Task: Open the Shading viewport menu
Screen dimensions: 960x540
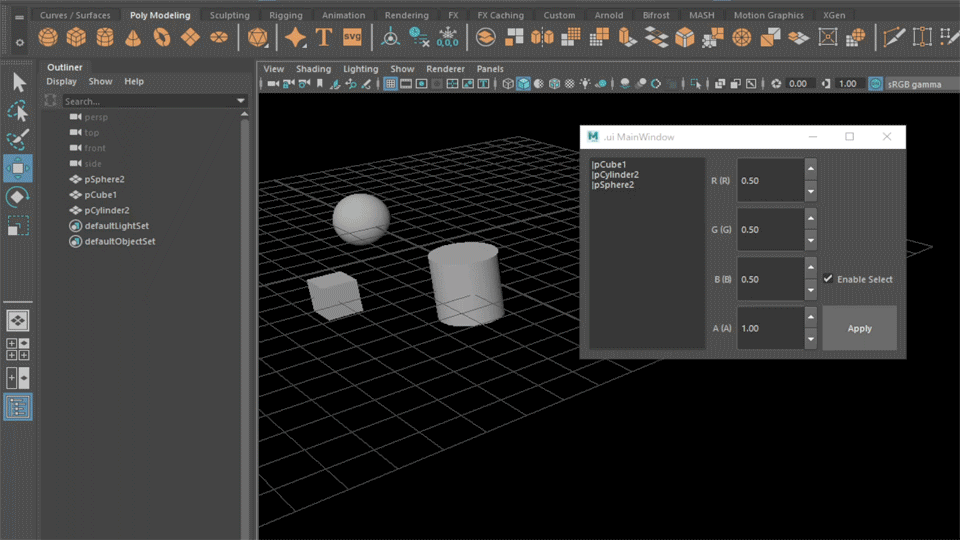Action: tap(313, 69)
